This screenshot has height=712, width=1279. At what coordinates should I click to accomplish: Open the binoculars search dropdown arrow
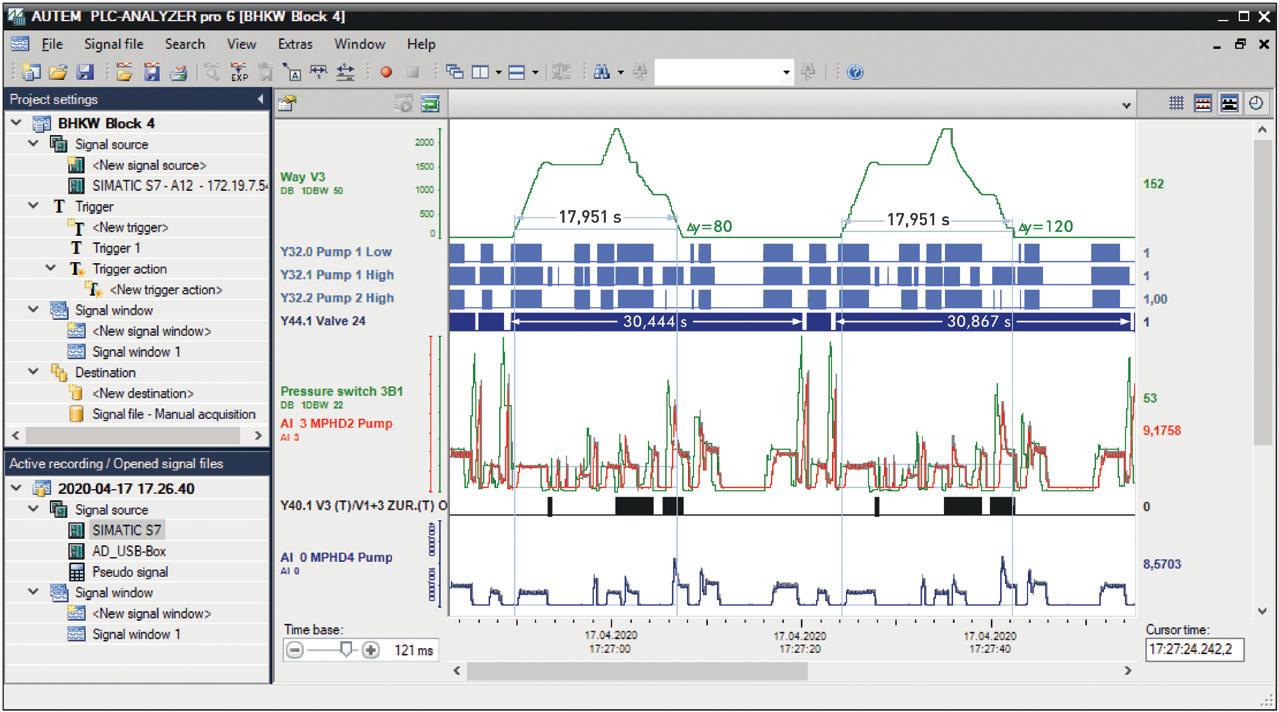(621, 72)
